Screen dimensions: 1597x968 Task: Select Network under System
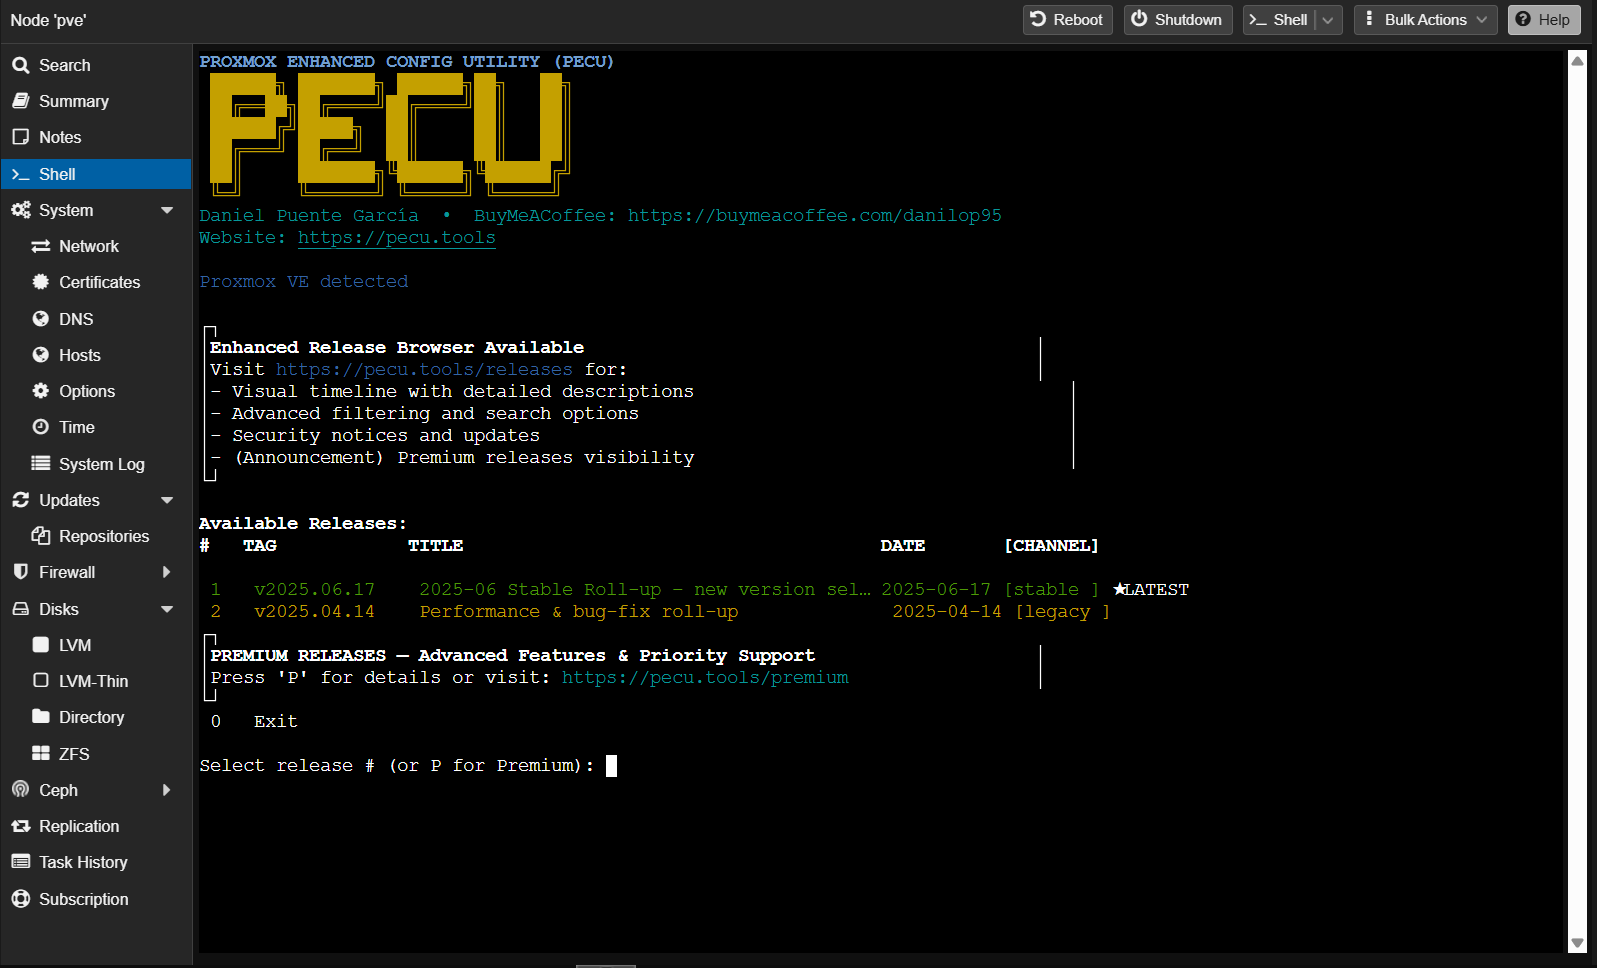coord(96,246)
